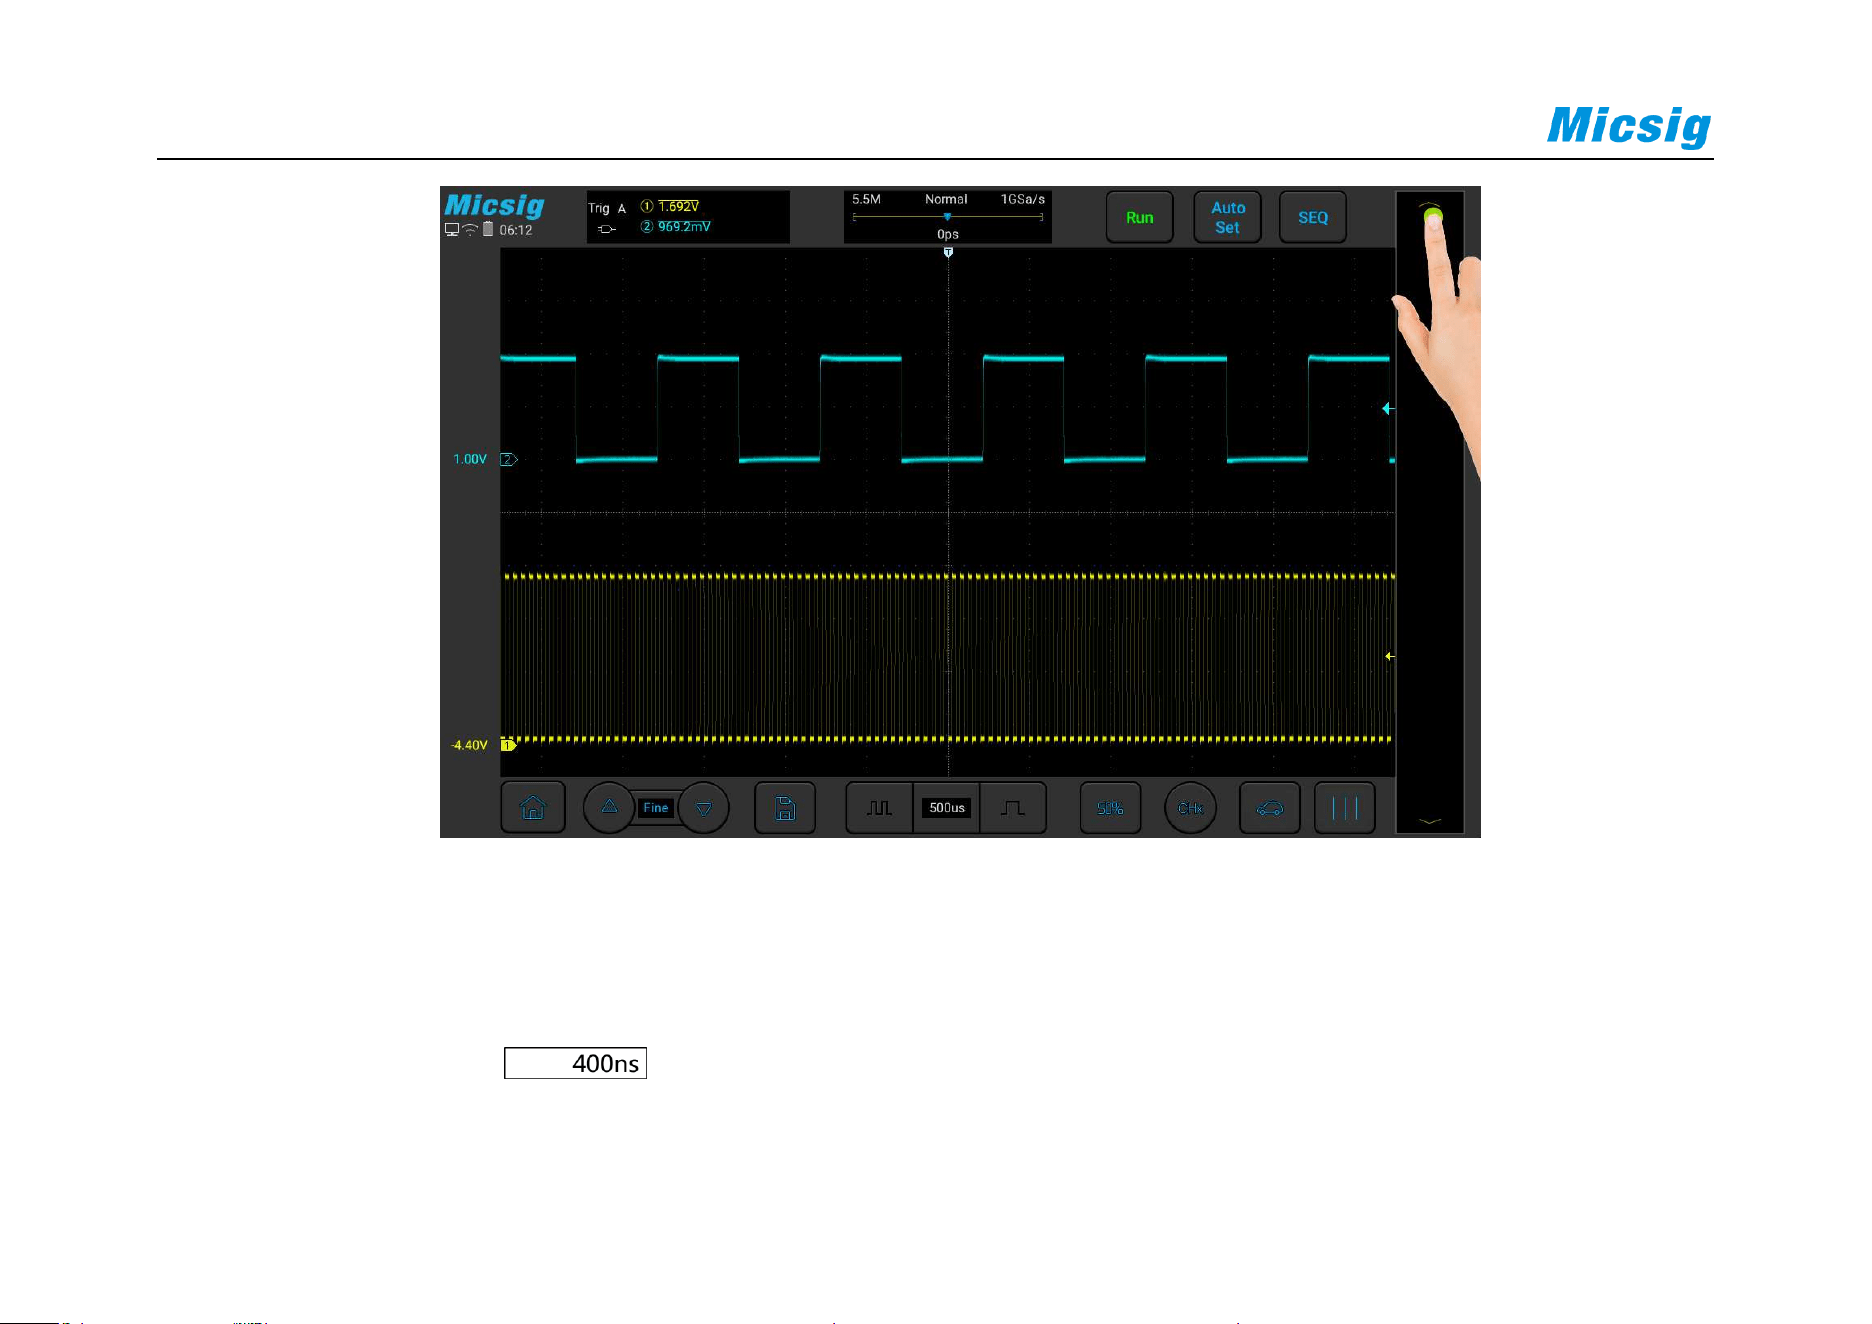1872x1324 pixels.
Task: Set trigger level to 50%
Action: (x=1110, y=808)
